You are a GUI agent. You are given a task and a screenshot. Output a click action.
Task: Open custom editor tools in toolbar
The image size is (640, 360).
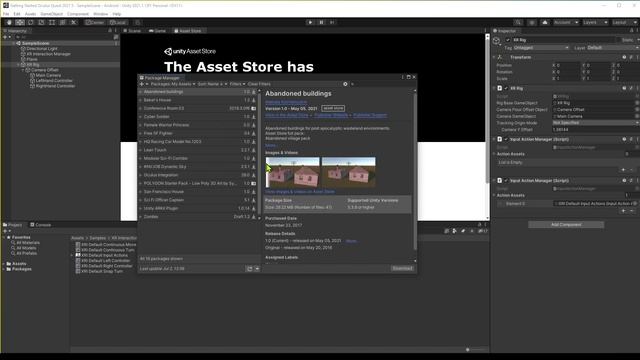(x=73, y=22)
